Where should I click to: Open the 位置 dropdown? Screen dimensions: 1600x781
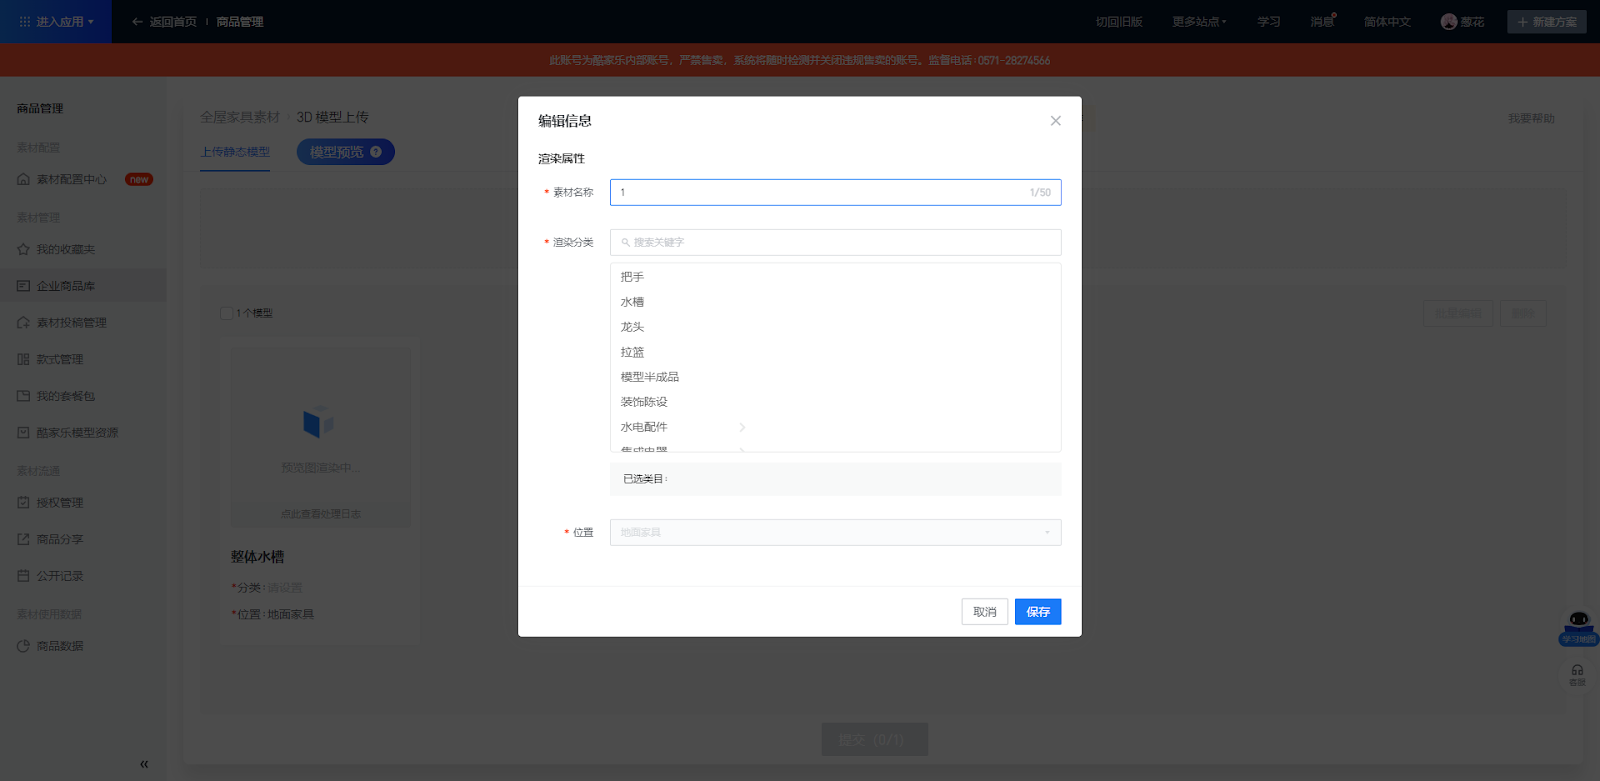pos(835,532)
